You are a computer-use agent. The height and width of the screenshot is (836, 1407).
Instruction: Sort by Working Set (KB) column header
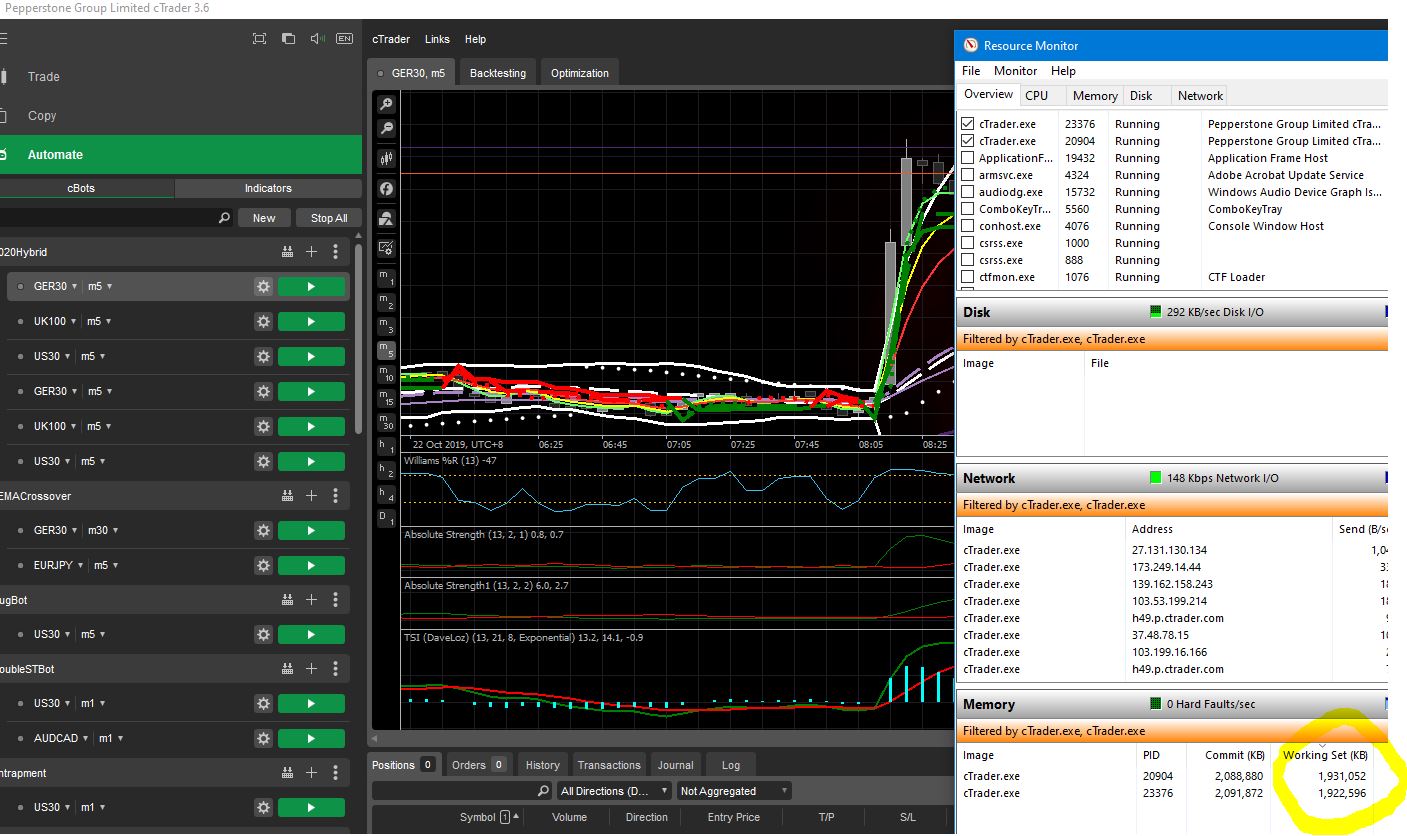[1325, 755]
